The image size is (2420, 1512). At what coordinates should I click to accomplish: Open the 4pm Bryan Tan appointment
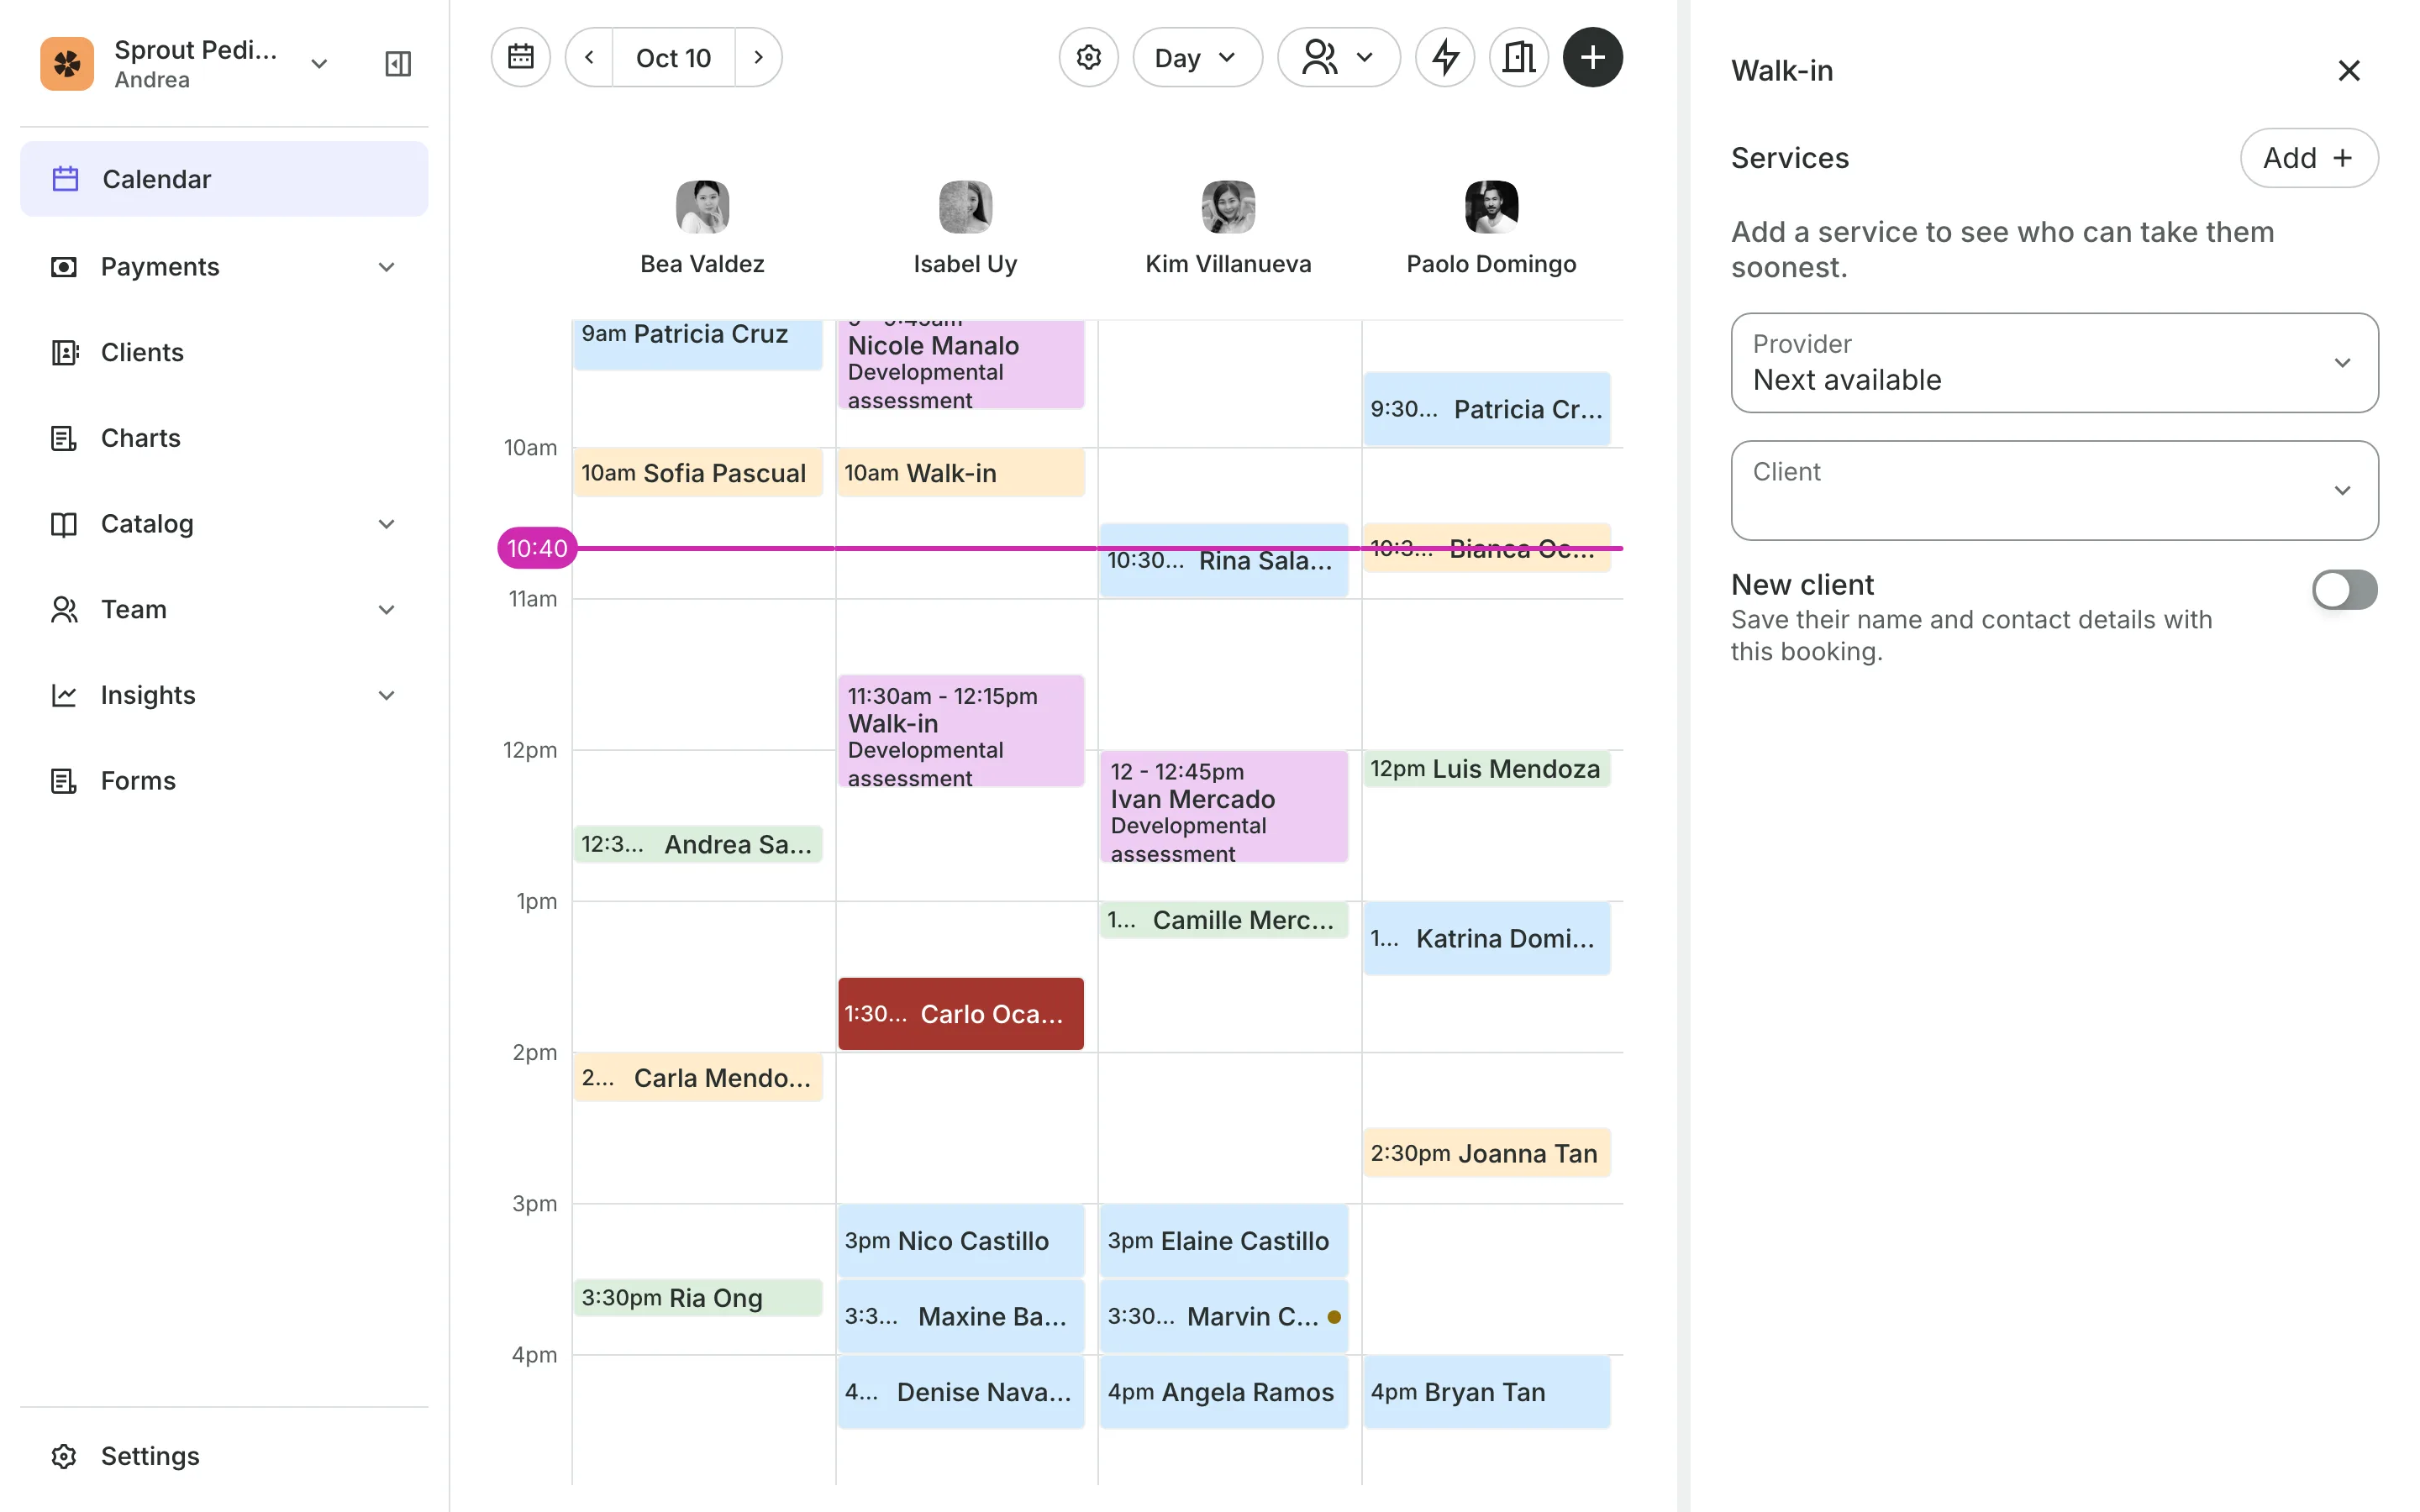pyautogui.click(x=1486, y=1391)
